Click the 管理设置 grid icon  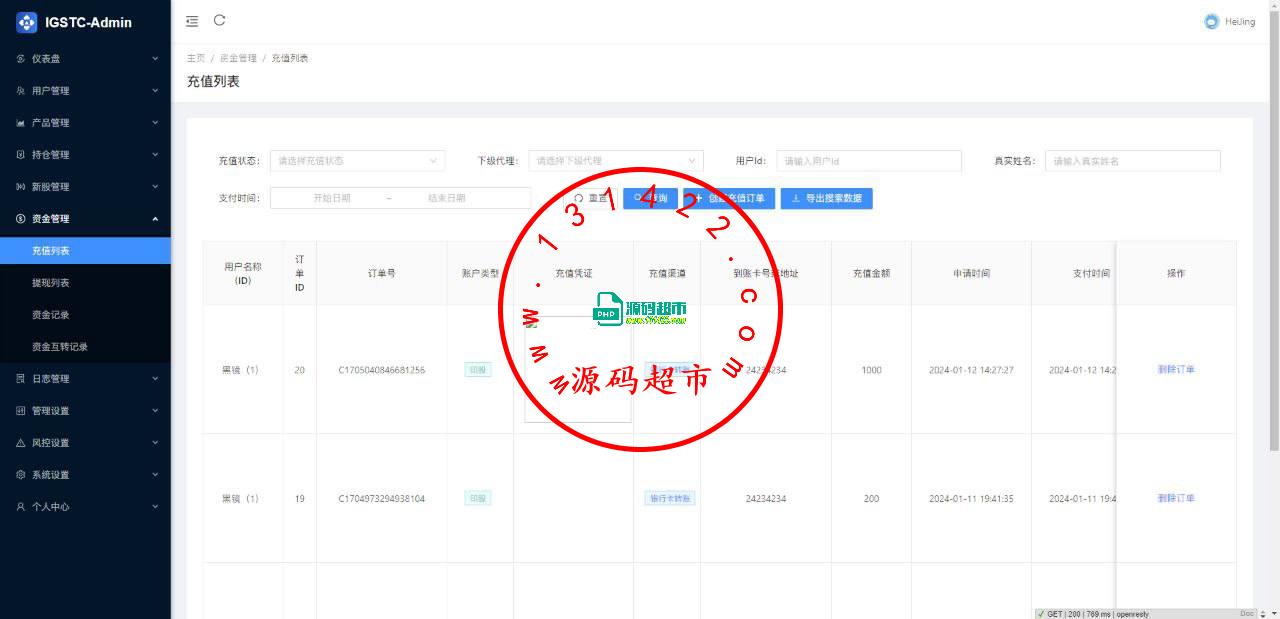pos(21,411)
